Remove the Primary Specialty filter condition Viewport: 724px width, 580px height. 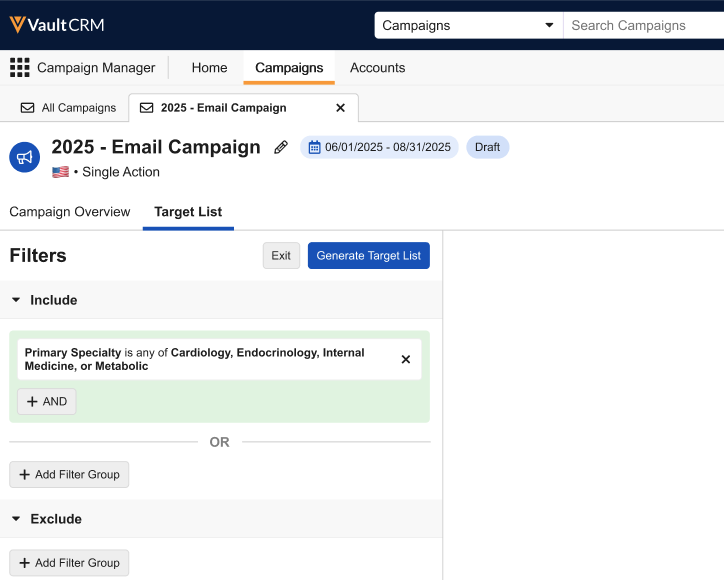tap(405, 360)
